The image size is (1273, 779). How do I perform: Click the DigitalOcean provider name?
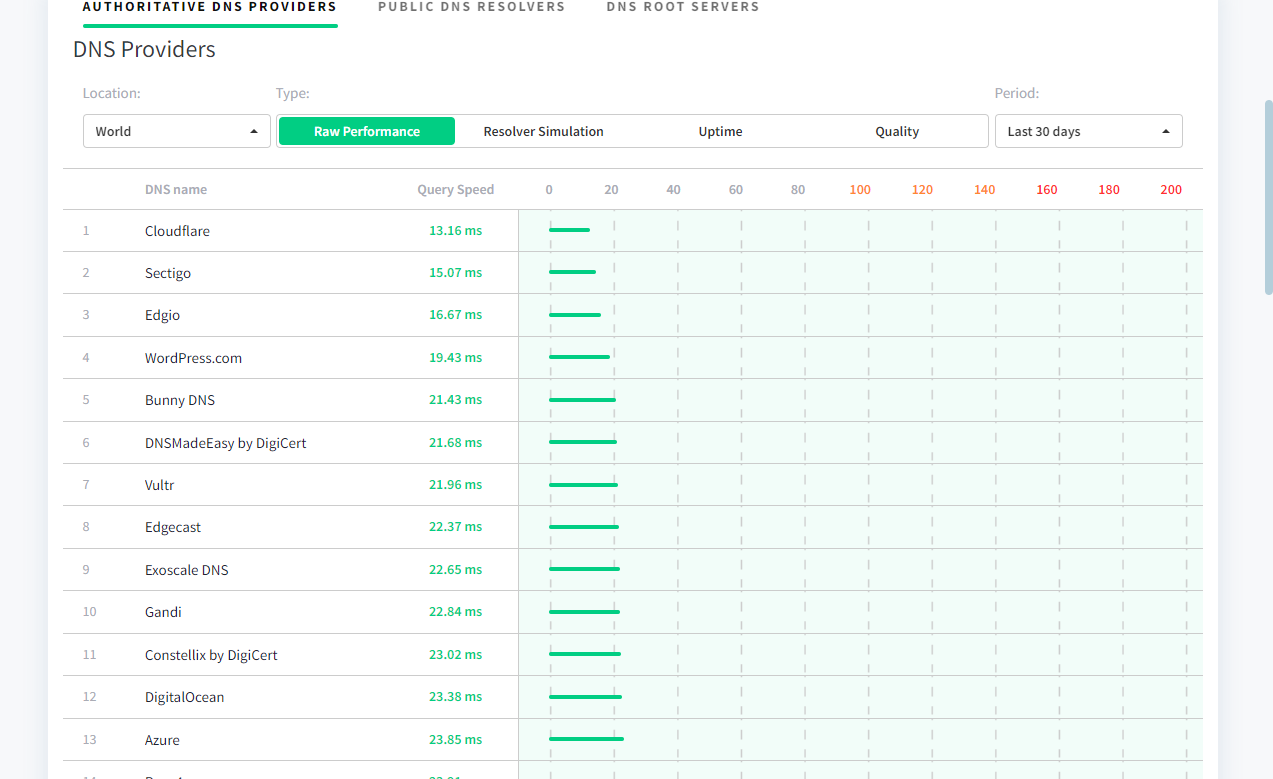click(x=185, y=697)
